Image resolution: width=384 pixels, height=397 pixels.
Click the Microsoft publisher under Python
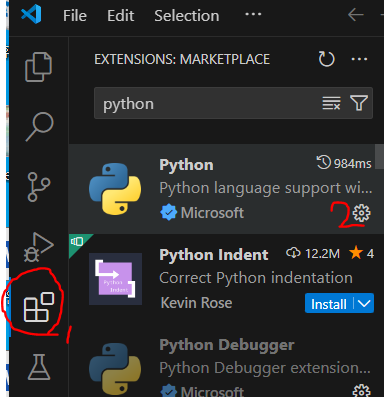pyautogui.click(x=212, y=213)
